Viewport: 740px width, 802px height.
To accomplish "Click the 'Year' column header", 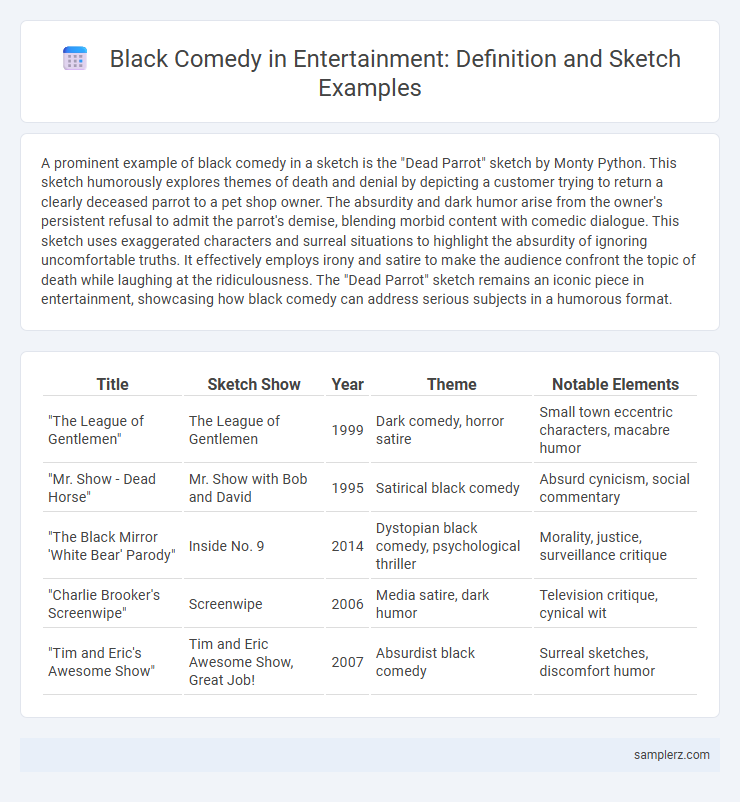I will coord(347,384).
